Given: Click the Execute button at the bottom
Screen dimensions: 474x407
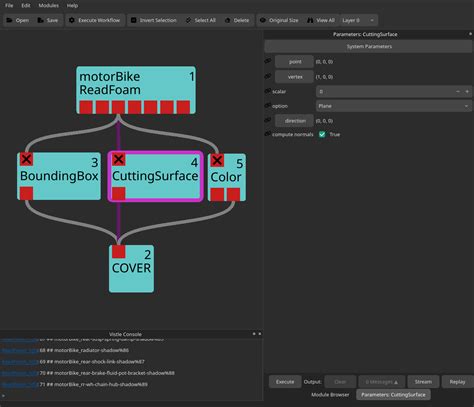Looking at the screenshot, I should [285, 382].
